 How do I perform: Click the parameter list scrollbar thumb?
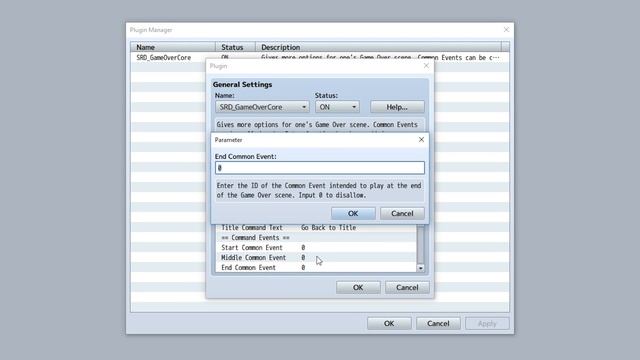pyautogui.click(x=420, y=244)
